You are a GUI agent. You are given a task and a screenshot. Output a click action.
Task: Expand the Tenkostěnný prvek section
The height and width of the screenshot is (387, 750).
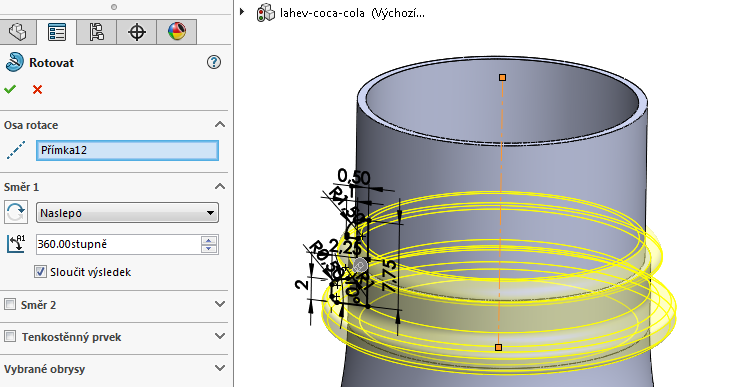220,336
